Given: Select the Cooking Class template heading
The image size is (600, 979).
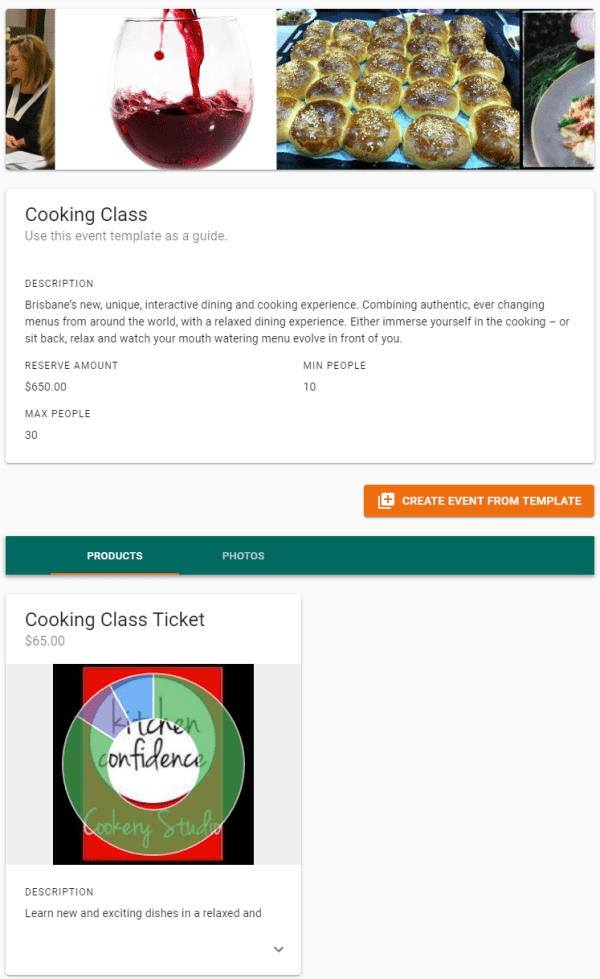Looking at the screenshot, I should click(86, 215).
